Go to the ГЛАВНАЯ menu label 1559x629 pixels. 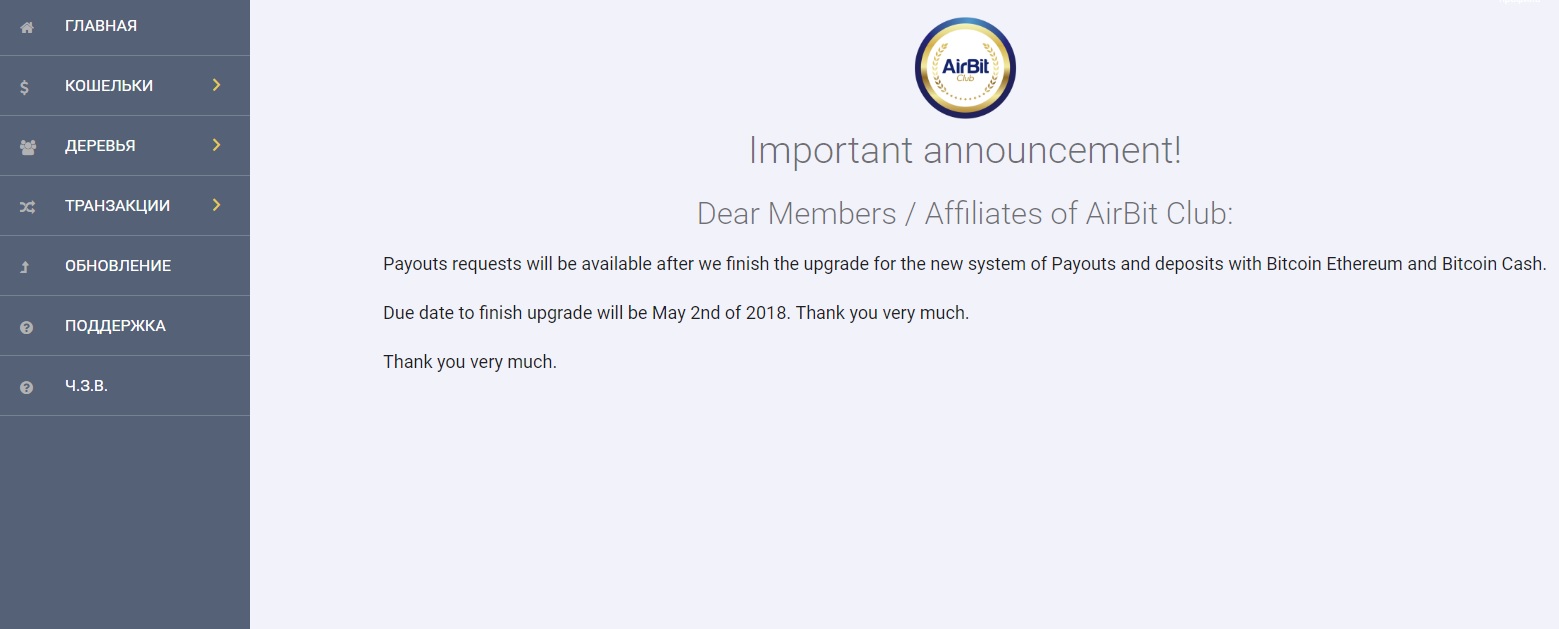click(101, 26)
